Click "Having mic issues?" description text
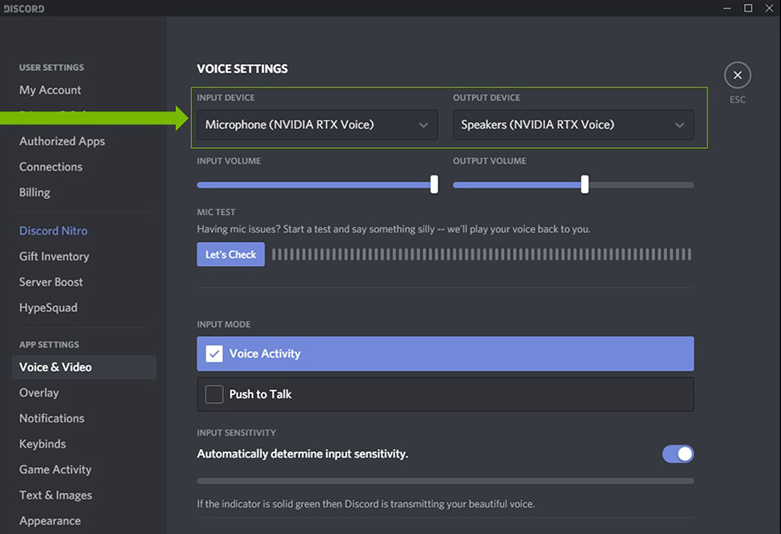Screen dimensions: 781x534 pos(393,229)
